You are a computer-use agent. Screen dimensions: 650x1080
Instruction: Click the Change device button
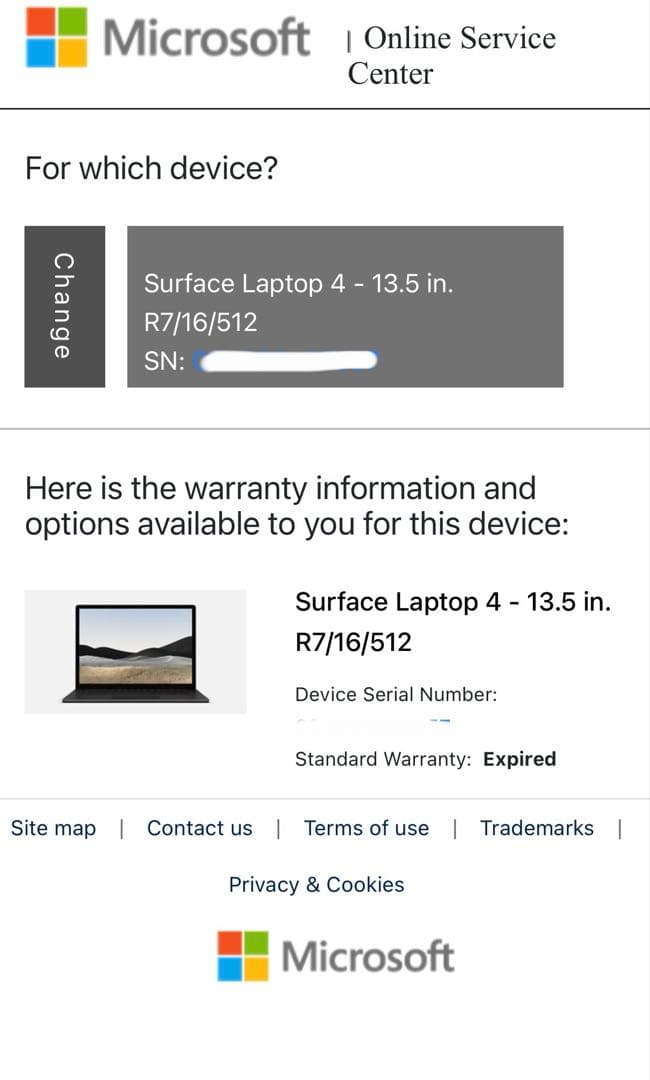point(63,305)
